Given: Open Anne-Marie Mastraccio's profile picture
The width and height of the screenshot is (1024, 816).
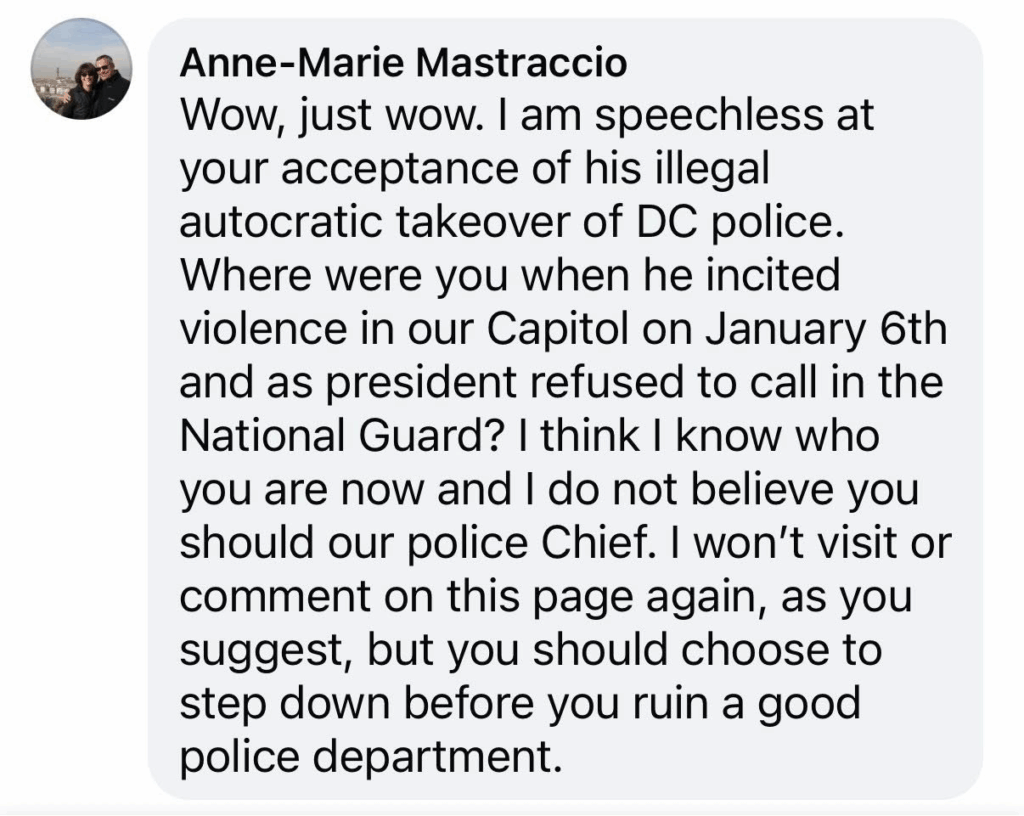Looking at the screenshot, I should click(81, 69).
